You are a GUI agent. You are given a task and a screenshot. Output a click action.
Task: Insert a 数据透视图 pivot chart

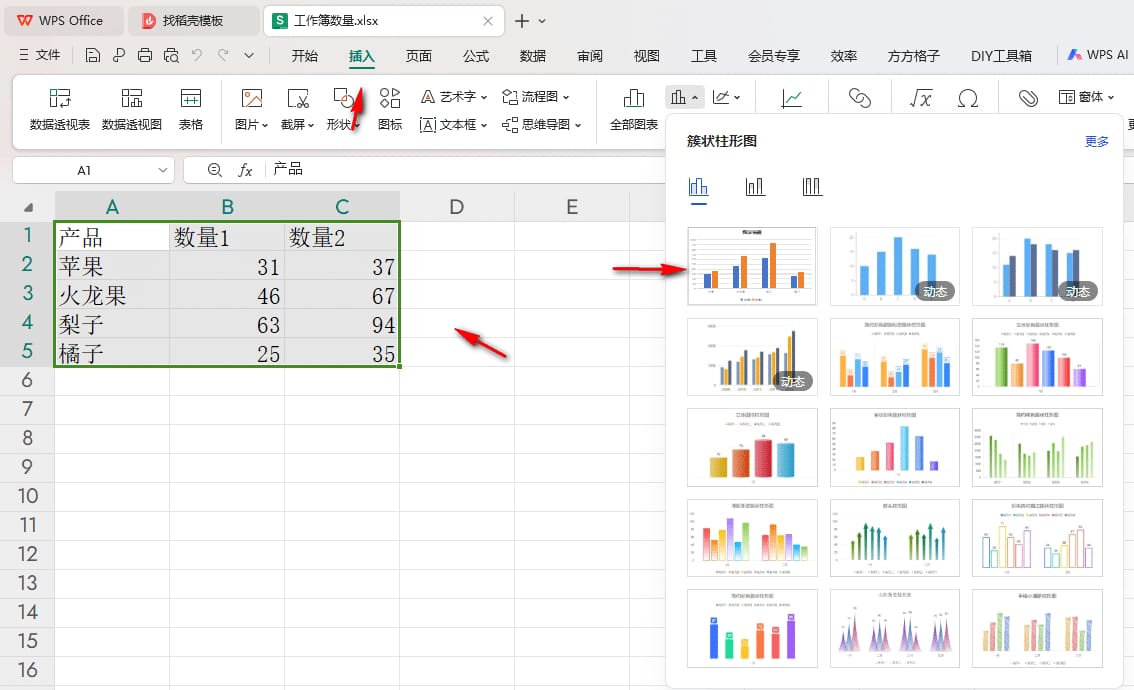[x=132, y=108]
